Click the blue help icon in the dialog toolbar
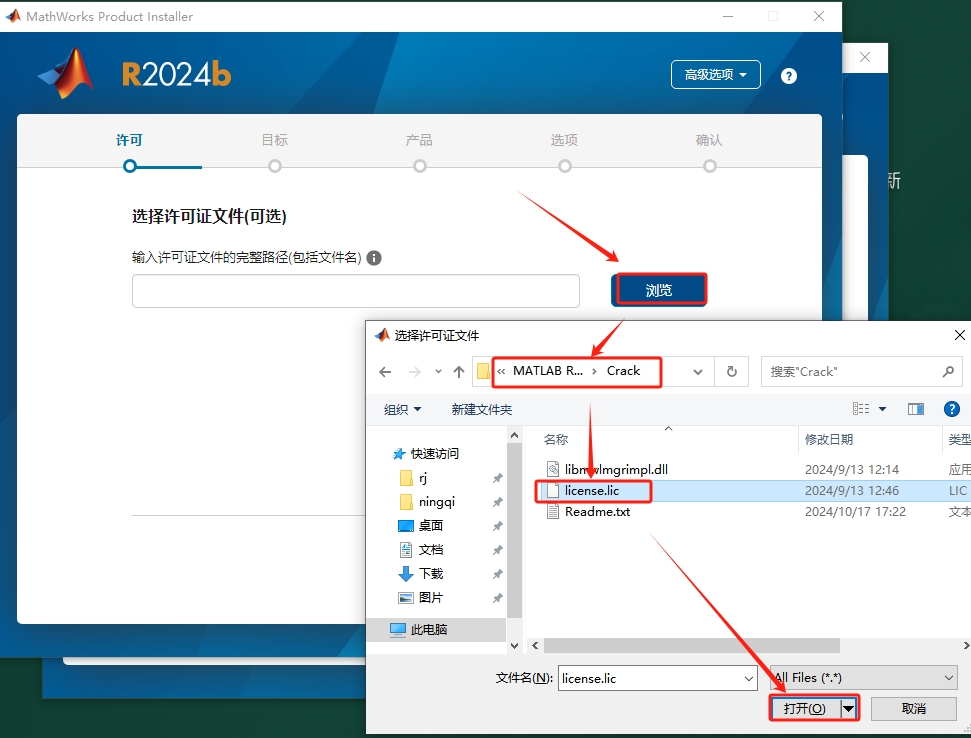 (952, 408)
